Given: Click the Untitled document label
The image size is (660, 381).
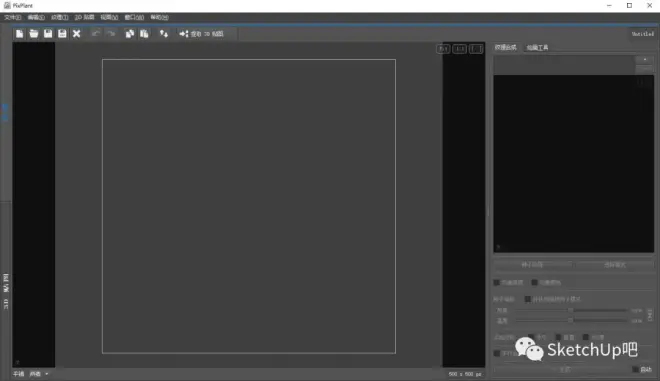Looking at the screenshot, I should [x=643, y=34].
